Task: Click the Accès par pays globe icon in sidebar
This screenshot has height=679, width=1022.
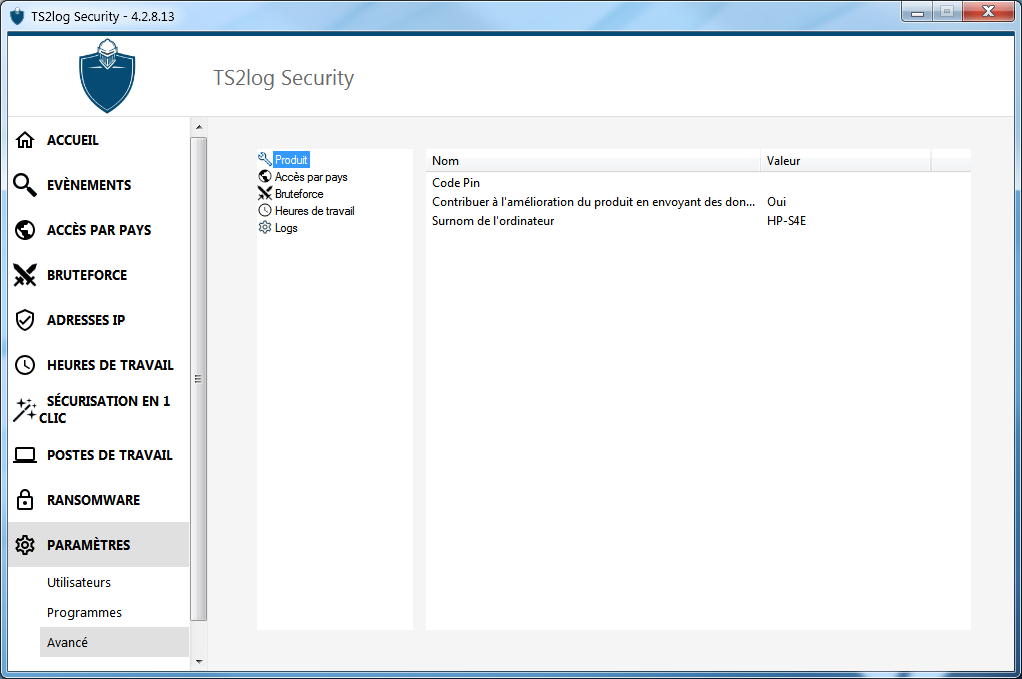Action: click(x=25, y=230)
